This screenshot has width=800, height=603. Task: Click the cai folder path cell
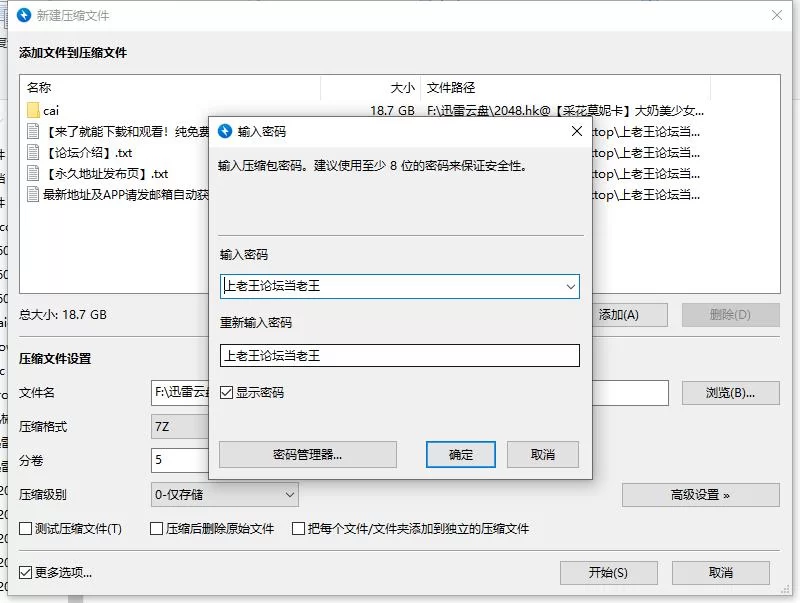pos(565,111)
